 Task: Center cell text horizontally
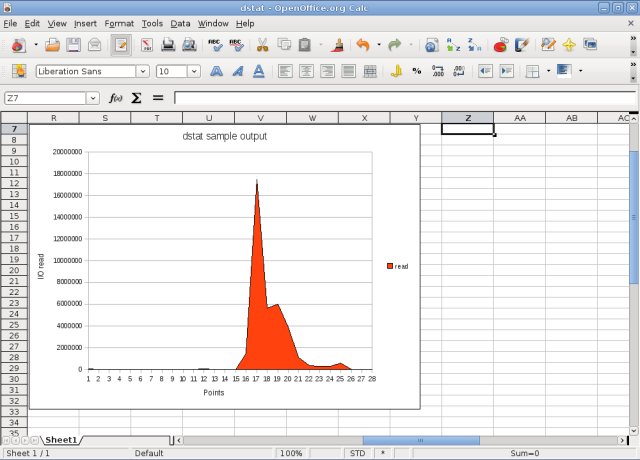tap(306, 71)
